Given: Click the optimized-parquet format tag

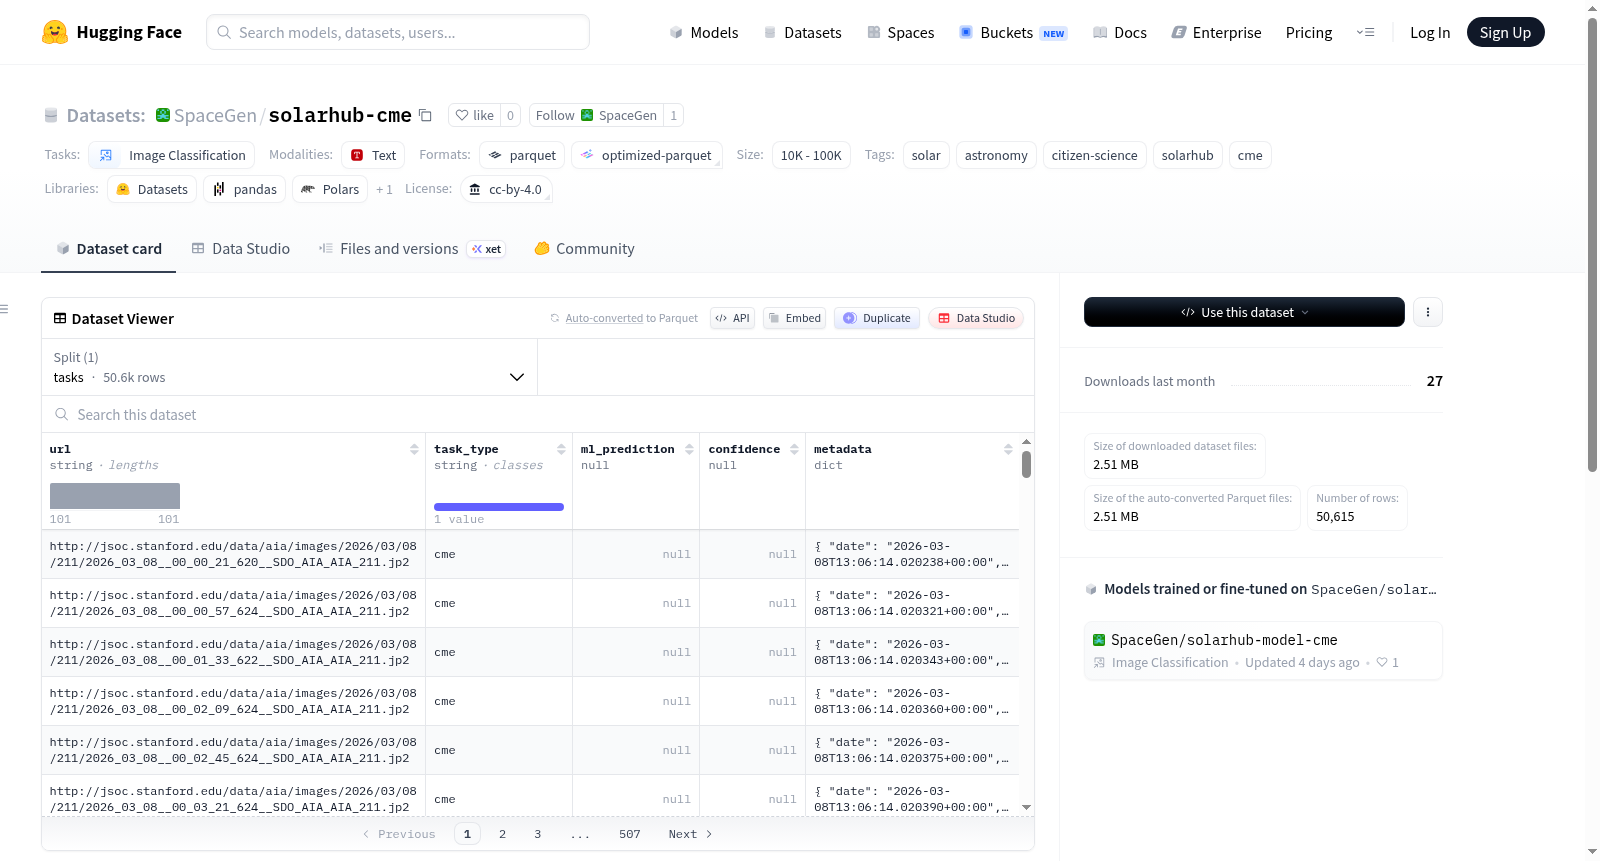Looking at the screenshot, I should pyautogui.click(x=646, y=155).
